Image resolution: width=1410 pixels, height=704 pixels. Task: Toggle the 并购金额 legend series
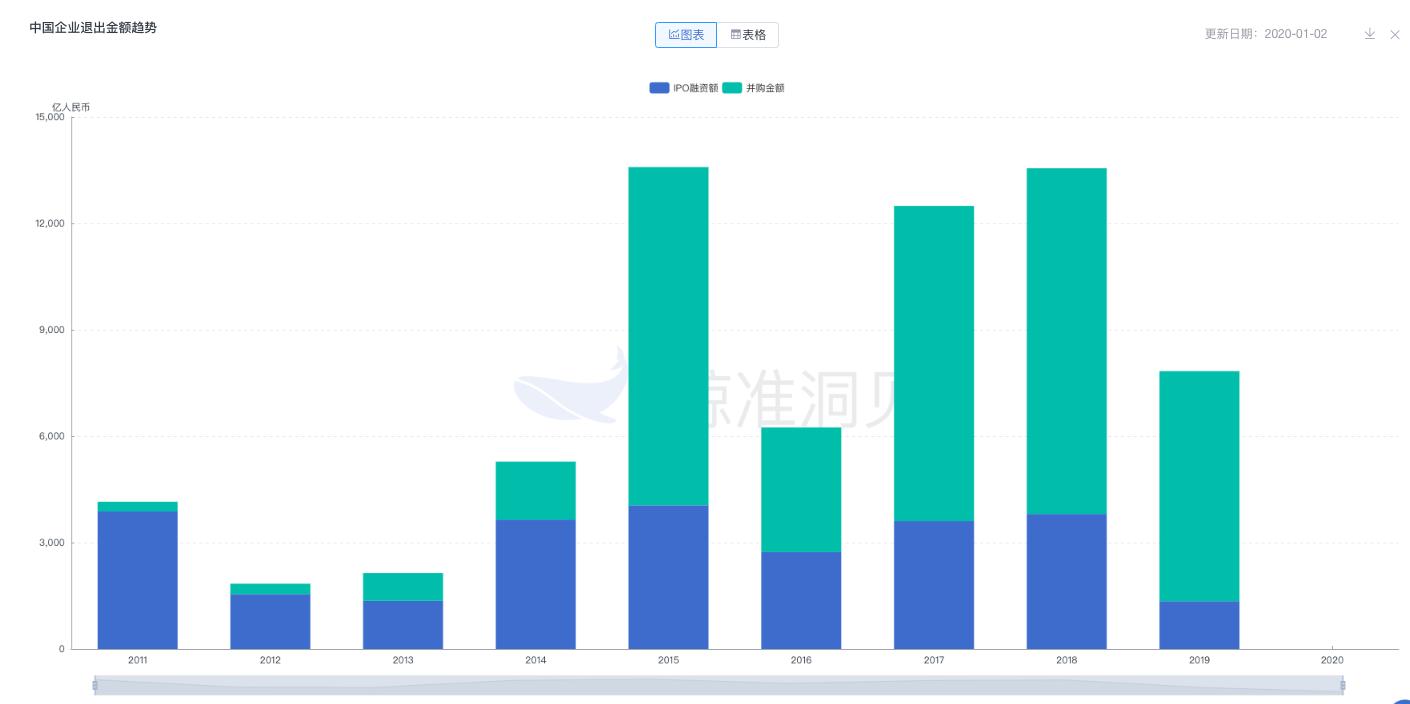click(x=754, y=88)
